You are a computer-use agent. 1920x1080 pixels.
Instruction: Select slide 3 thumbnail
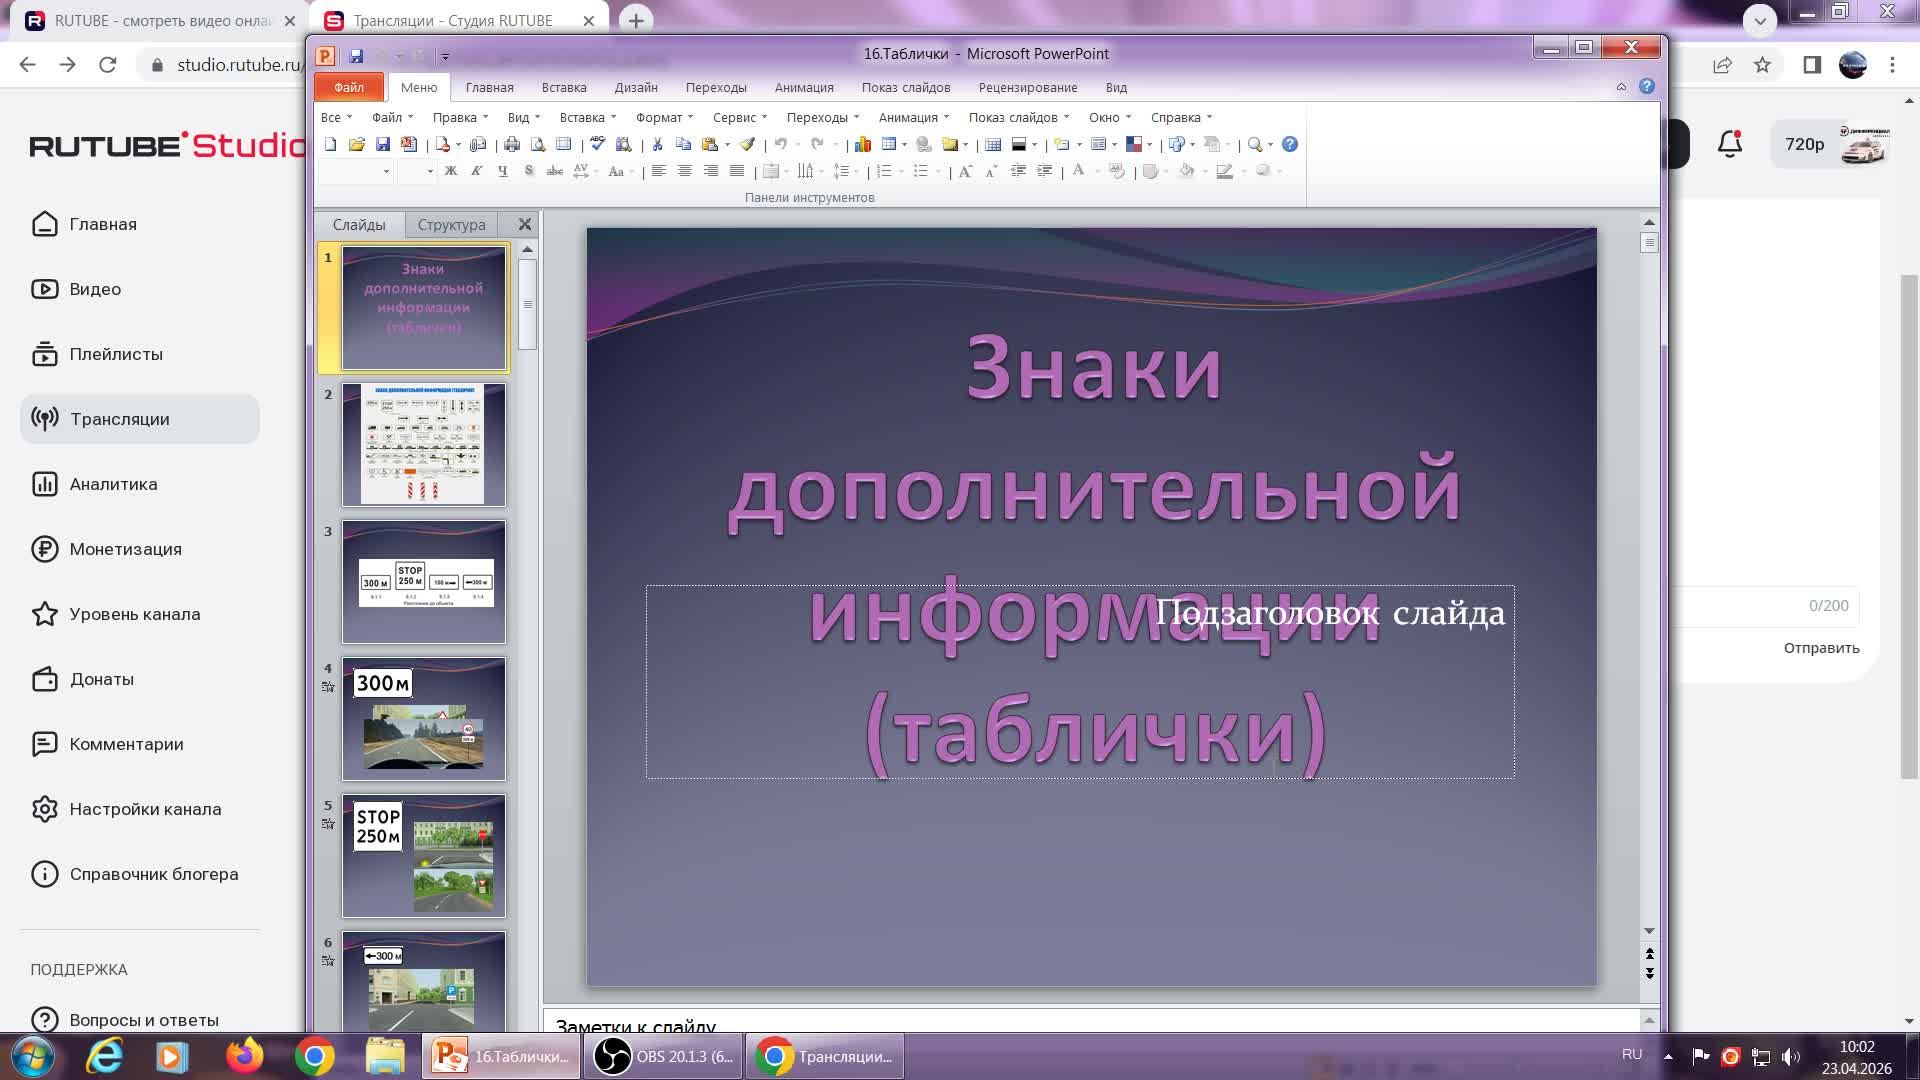[x=424, y=581]
